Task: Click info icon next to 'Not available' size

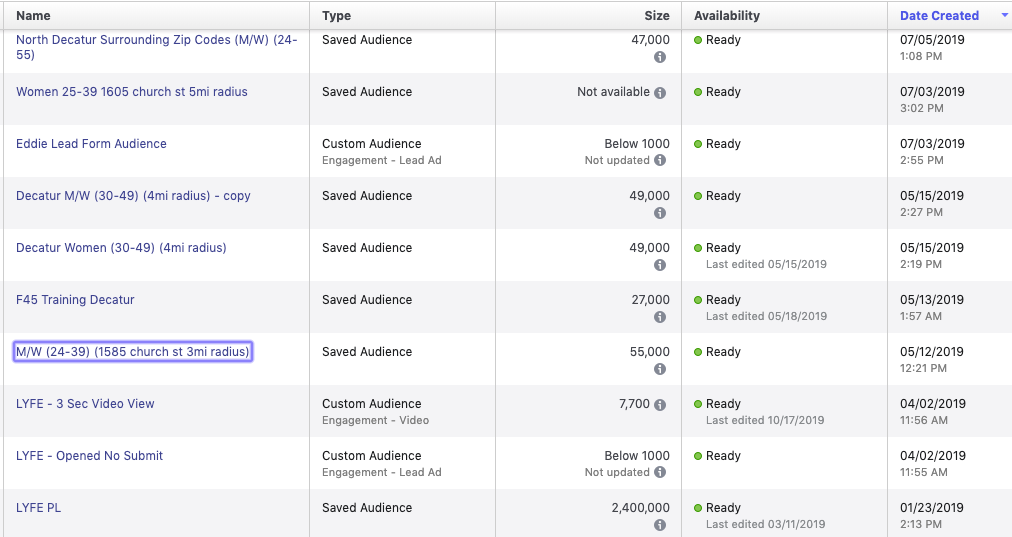Action: (x=660, y=92)
